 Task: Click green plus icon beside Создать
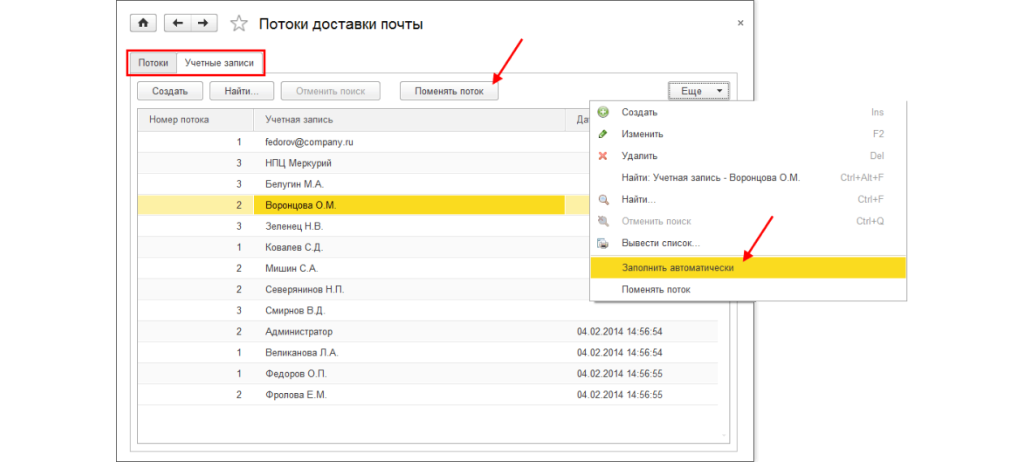tap(603, 112)
